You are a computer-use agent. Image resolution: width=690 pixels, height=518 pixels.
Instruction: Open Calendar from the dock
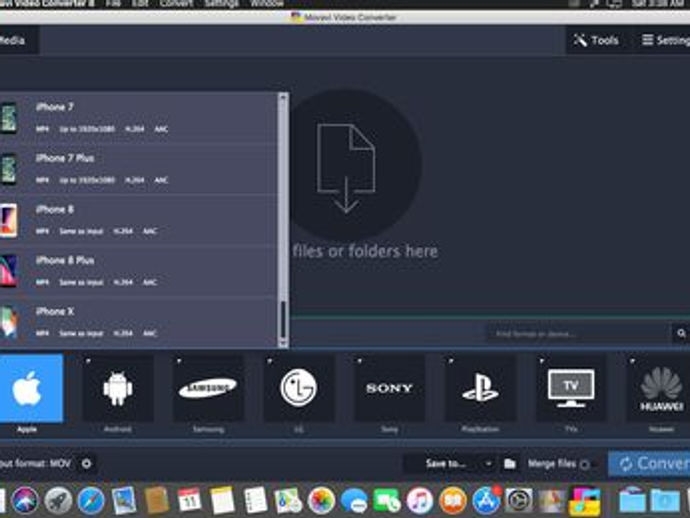(x=189, y=500)
